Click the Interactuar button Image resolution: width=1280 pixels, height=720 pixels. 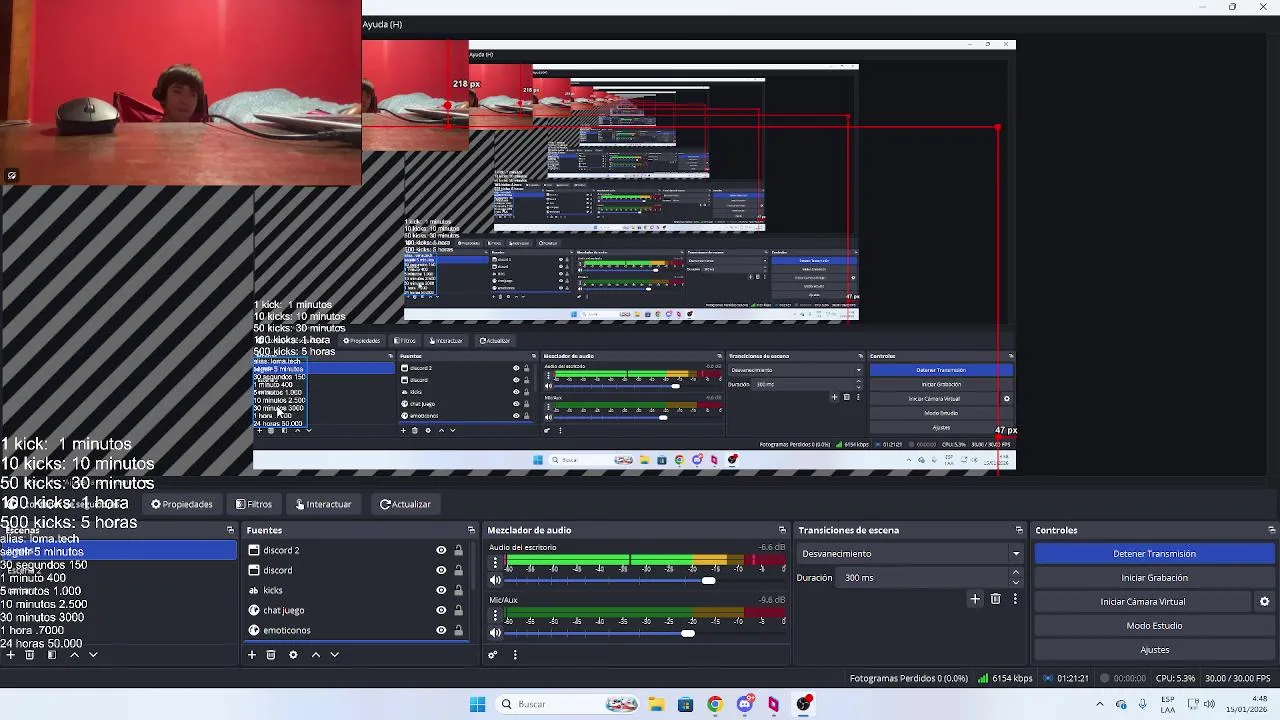coord(324,504)
